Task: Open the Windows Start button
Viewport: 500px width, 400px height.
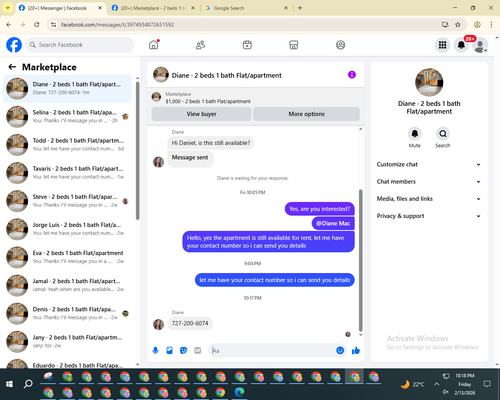Action: 9,384
